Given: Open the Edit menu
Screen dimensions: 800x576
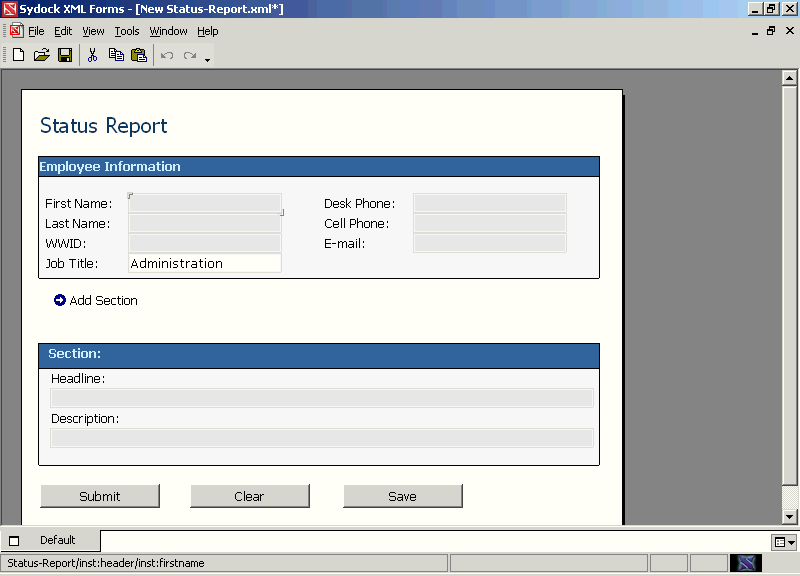Looking at the screenshot, I should 63,31.
